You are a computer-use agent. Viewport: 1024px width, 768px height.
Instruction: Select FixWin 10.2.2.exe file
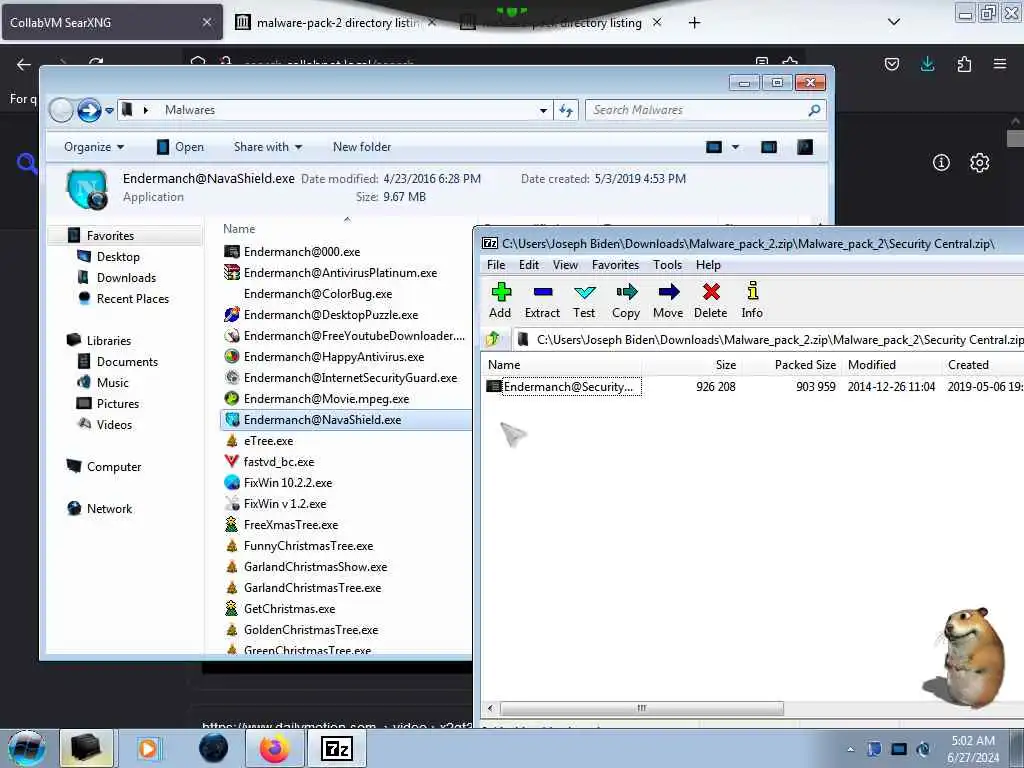coord(278,483)
